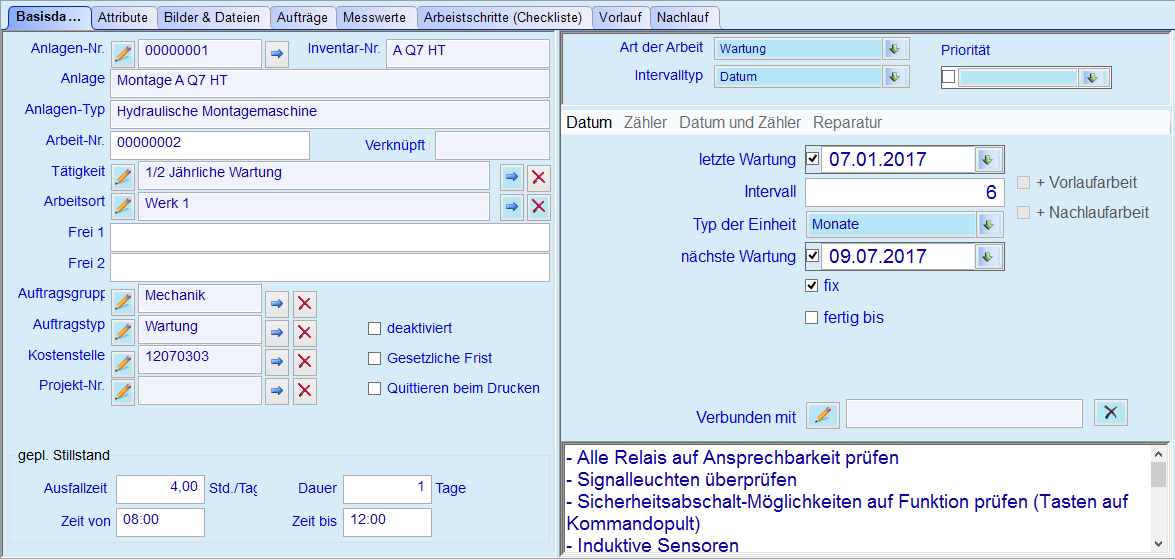This screenshot has height=560, width=1175.
Task: Click the pencil icon beside Verbunden mit
Action: (x=823, y=414)
